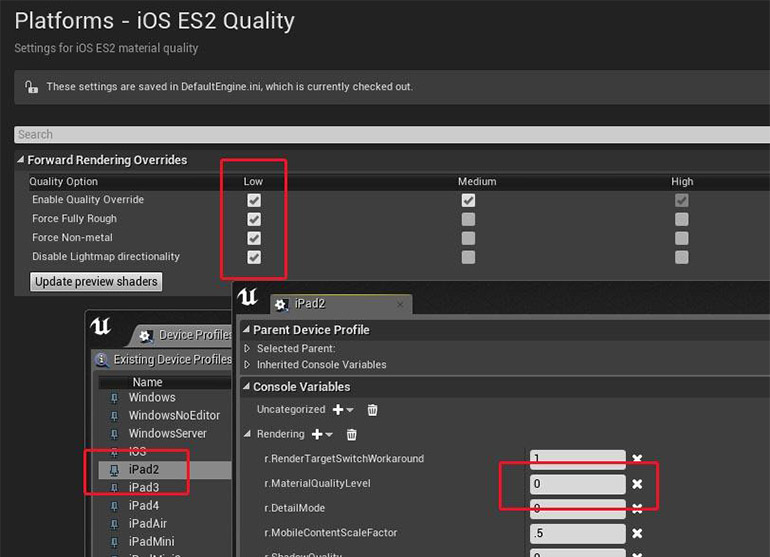Toggle Force Non-metal for High

click(682, 238)
